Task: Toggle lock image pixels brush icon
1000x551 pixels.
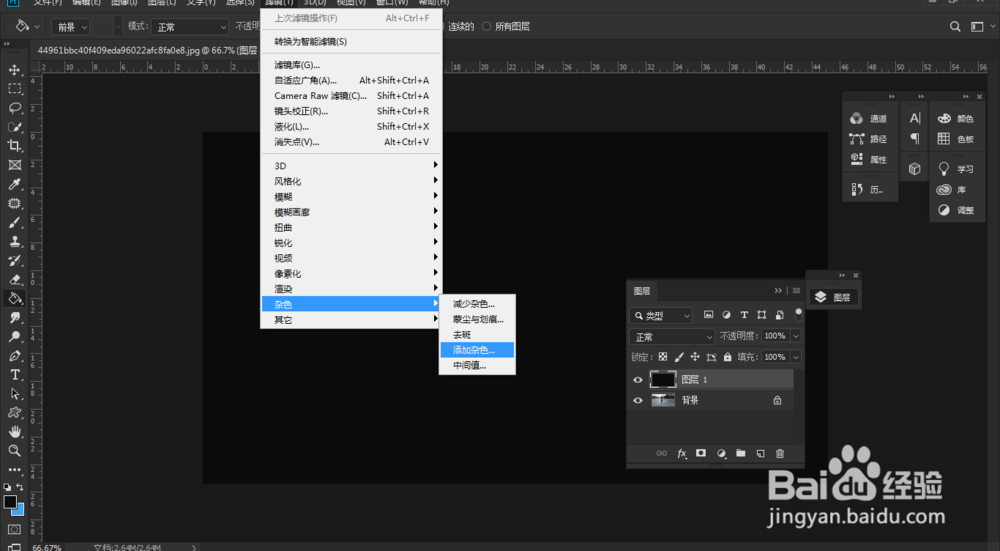Action: tap(679, 357)
